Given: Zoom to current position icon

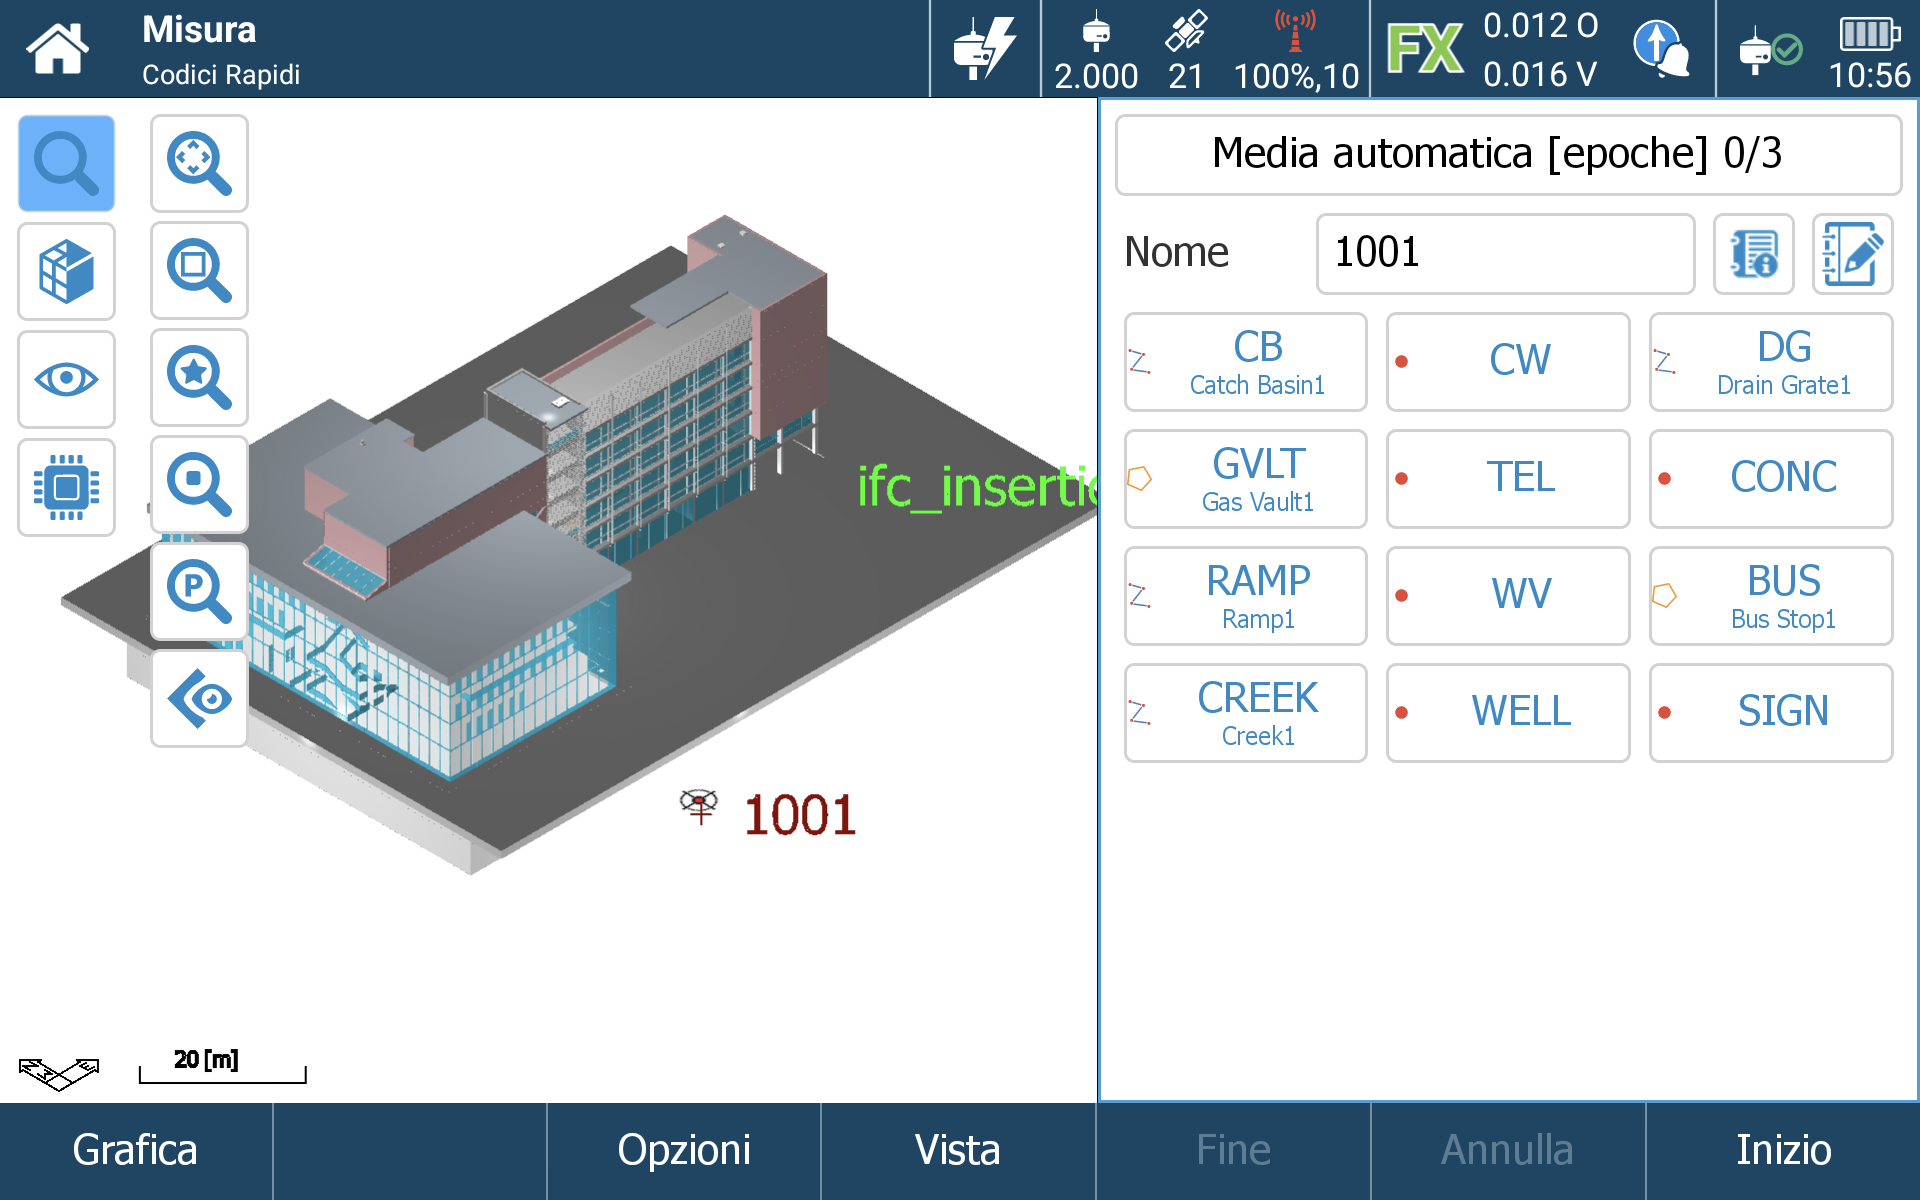Looking at the screenshot, I should pyautogui.click(x=199, y=484).
